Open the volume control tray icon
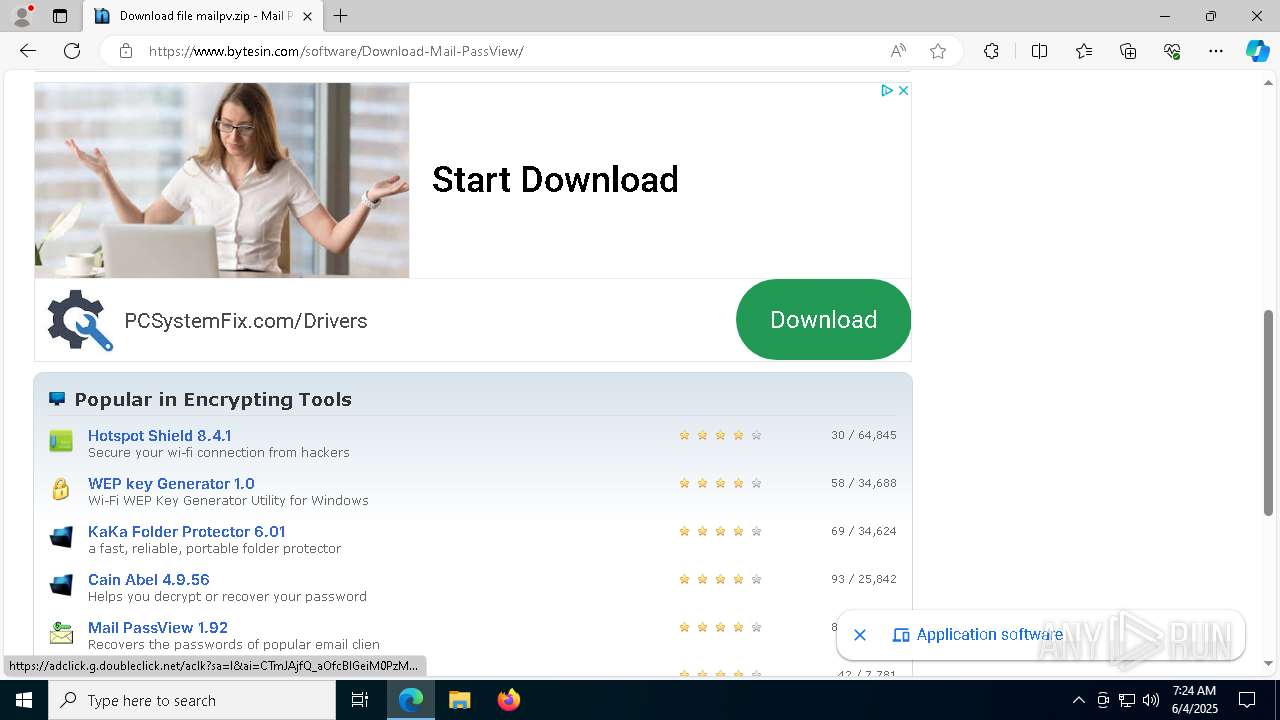Image resolution: width=1280 pixels, height=720 pixels. click(x=1151, y=700)
